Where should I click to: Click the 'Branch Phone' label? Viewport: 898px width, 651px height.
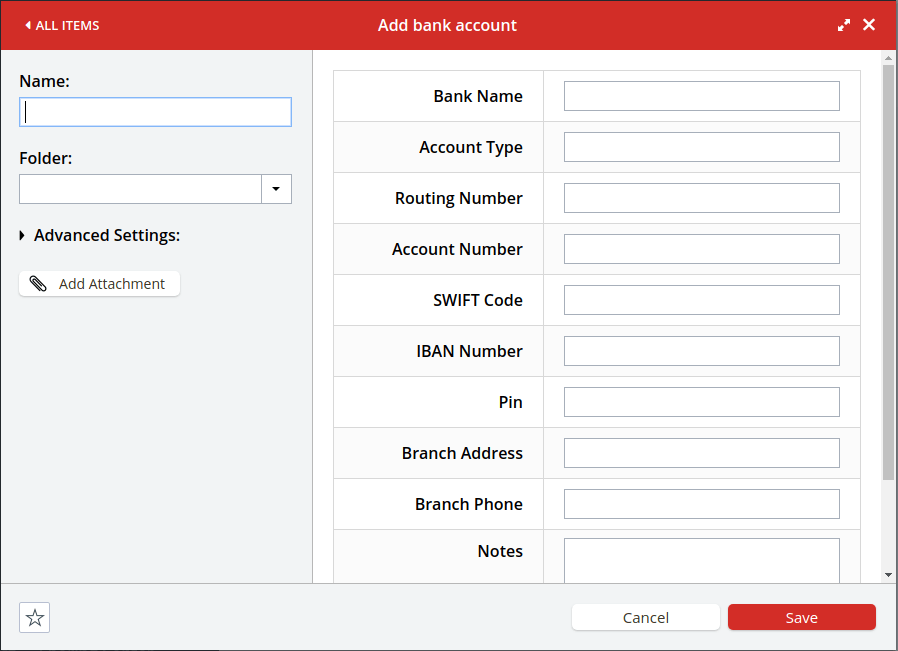(468, 504)
